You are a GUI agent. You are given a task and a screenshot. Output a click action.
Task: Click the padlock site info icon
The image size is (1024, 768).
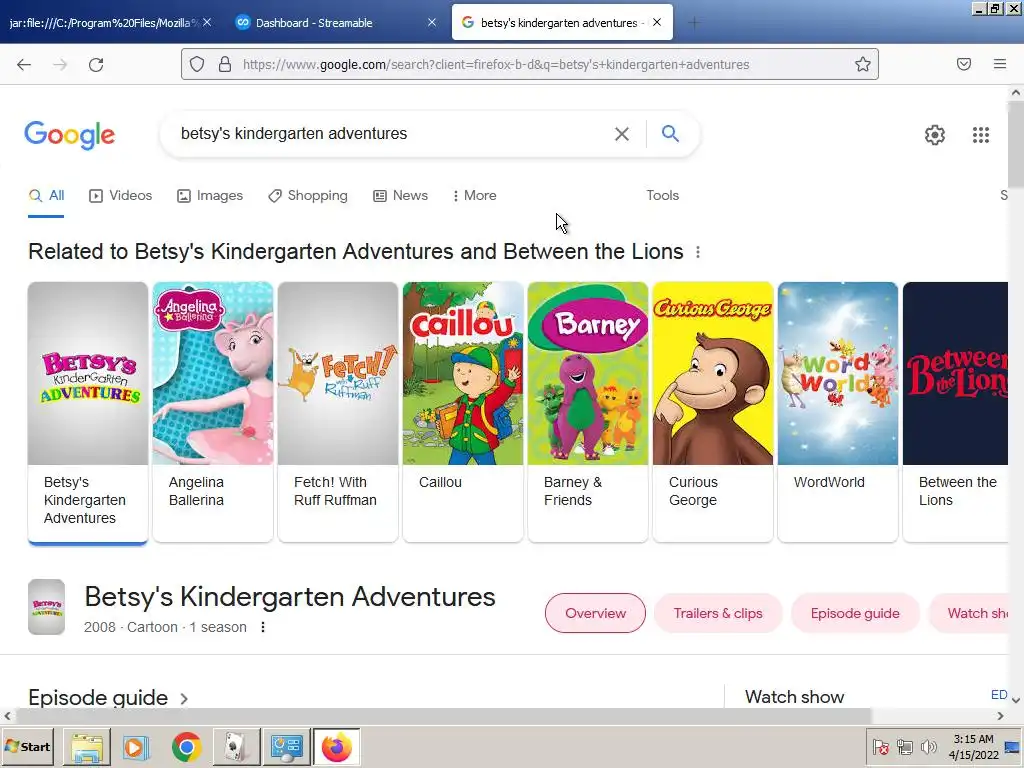[225, 64]
